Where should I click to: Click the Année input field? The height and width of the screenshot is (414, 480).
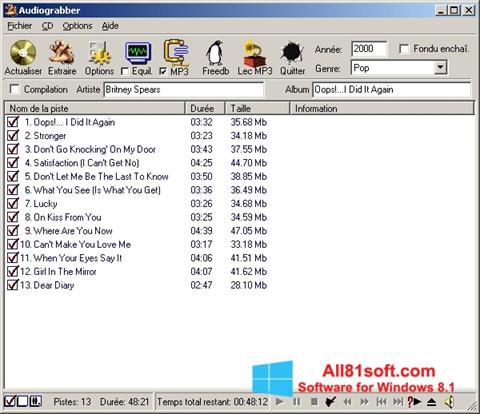(x=369, y=49)
